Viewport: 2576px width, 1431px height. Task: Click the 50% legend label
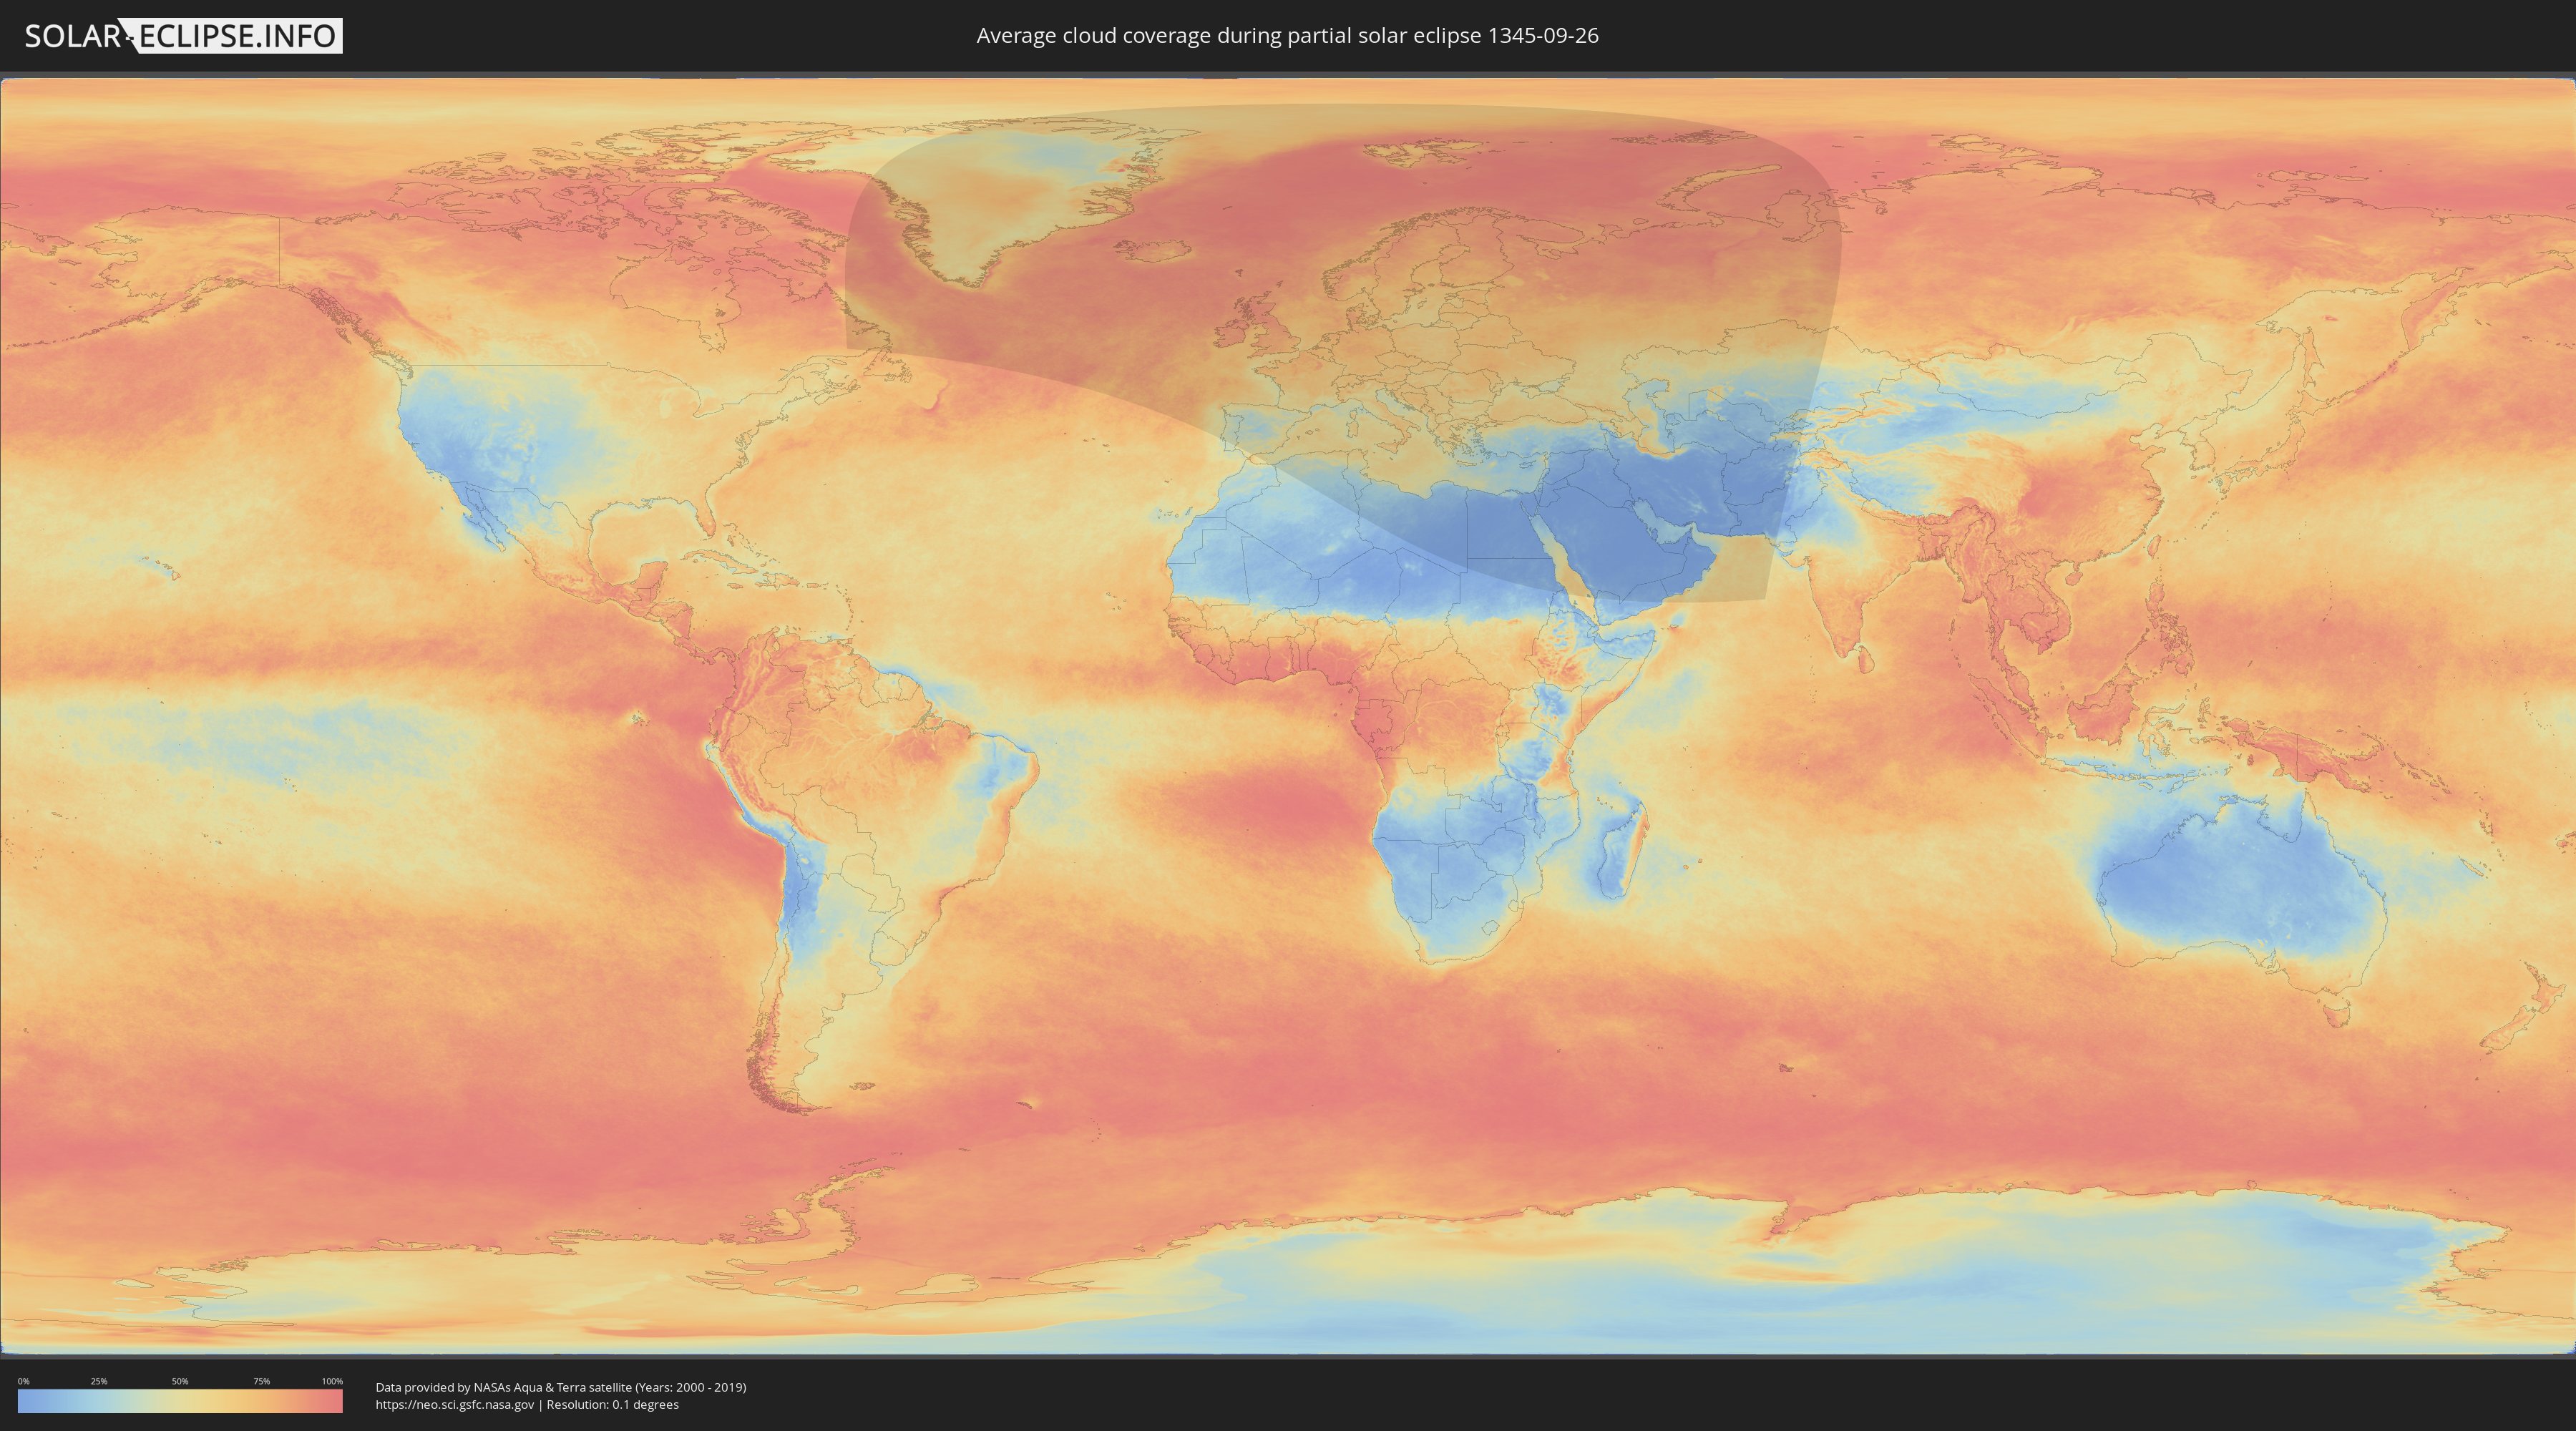[180, 1381]
